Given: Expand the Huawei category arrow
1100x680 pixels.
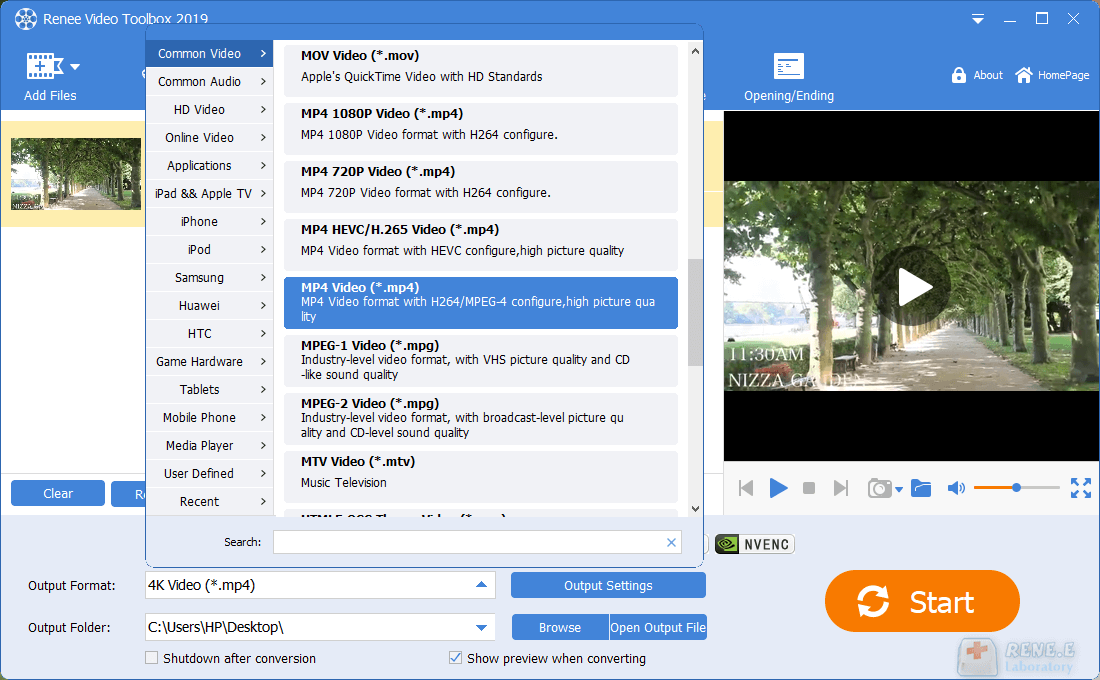Looking at the screenshot, I should click(263, 306).
